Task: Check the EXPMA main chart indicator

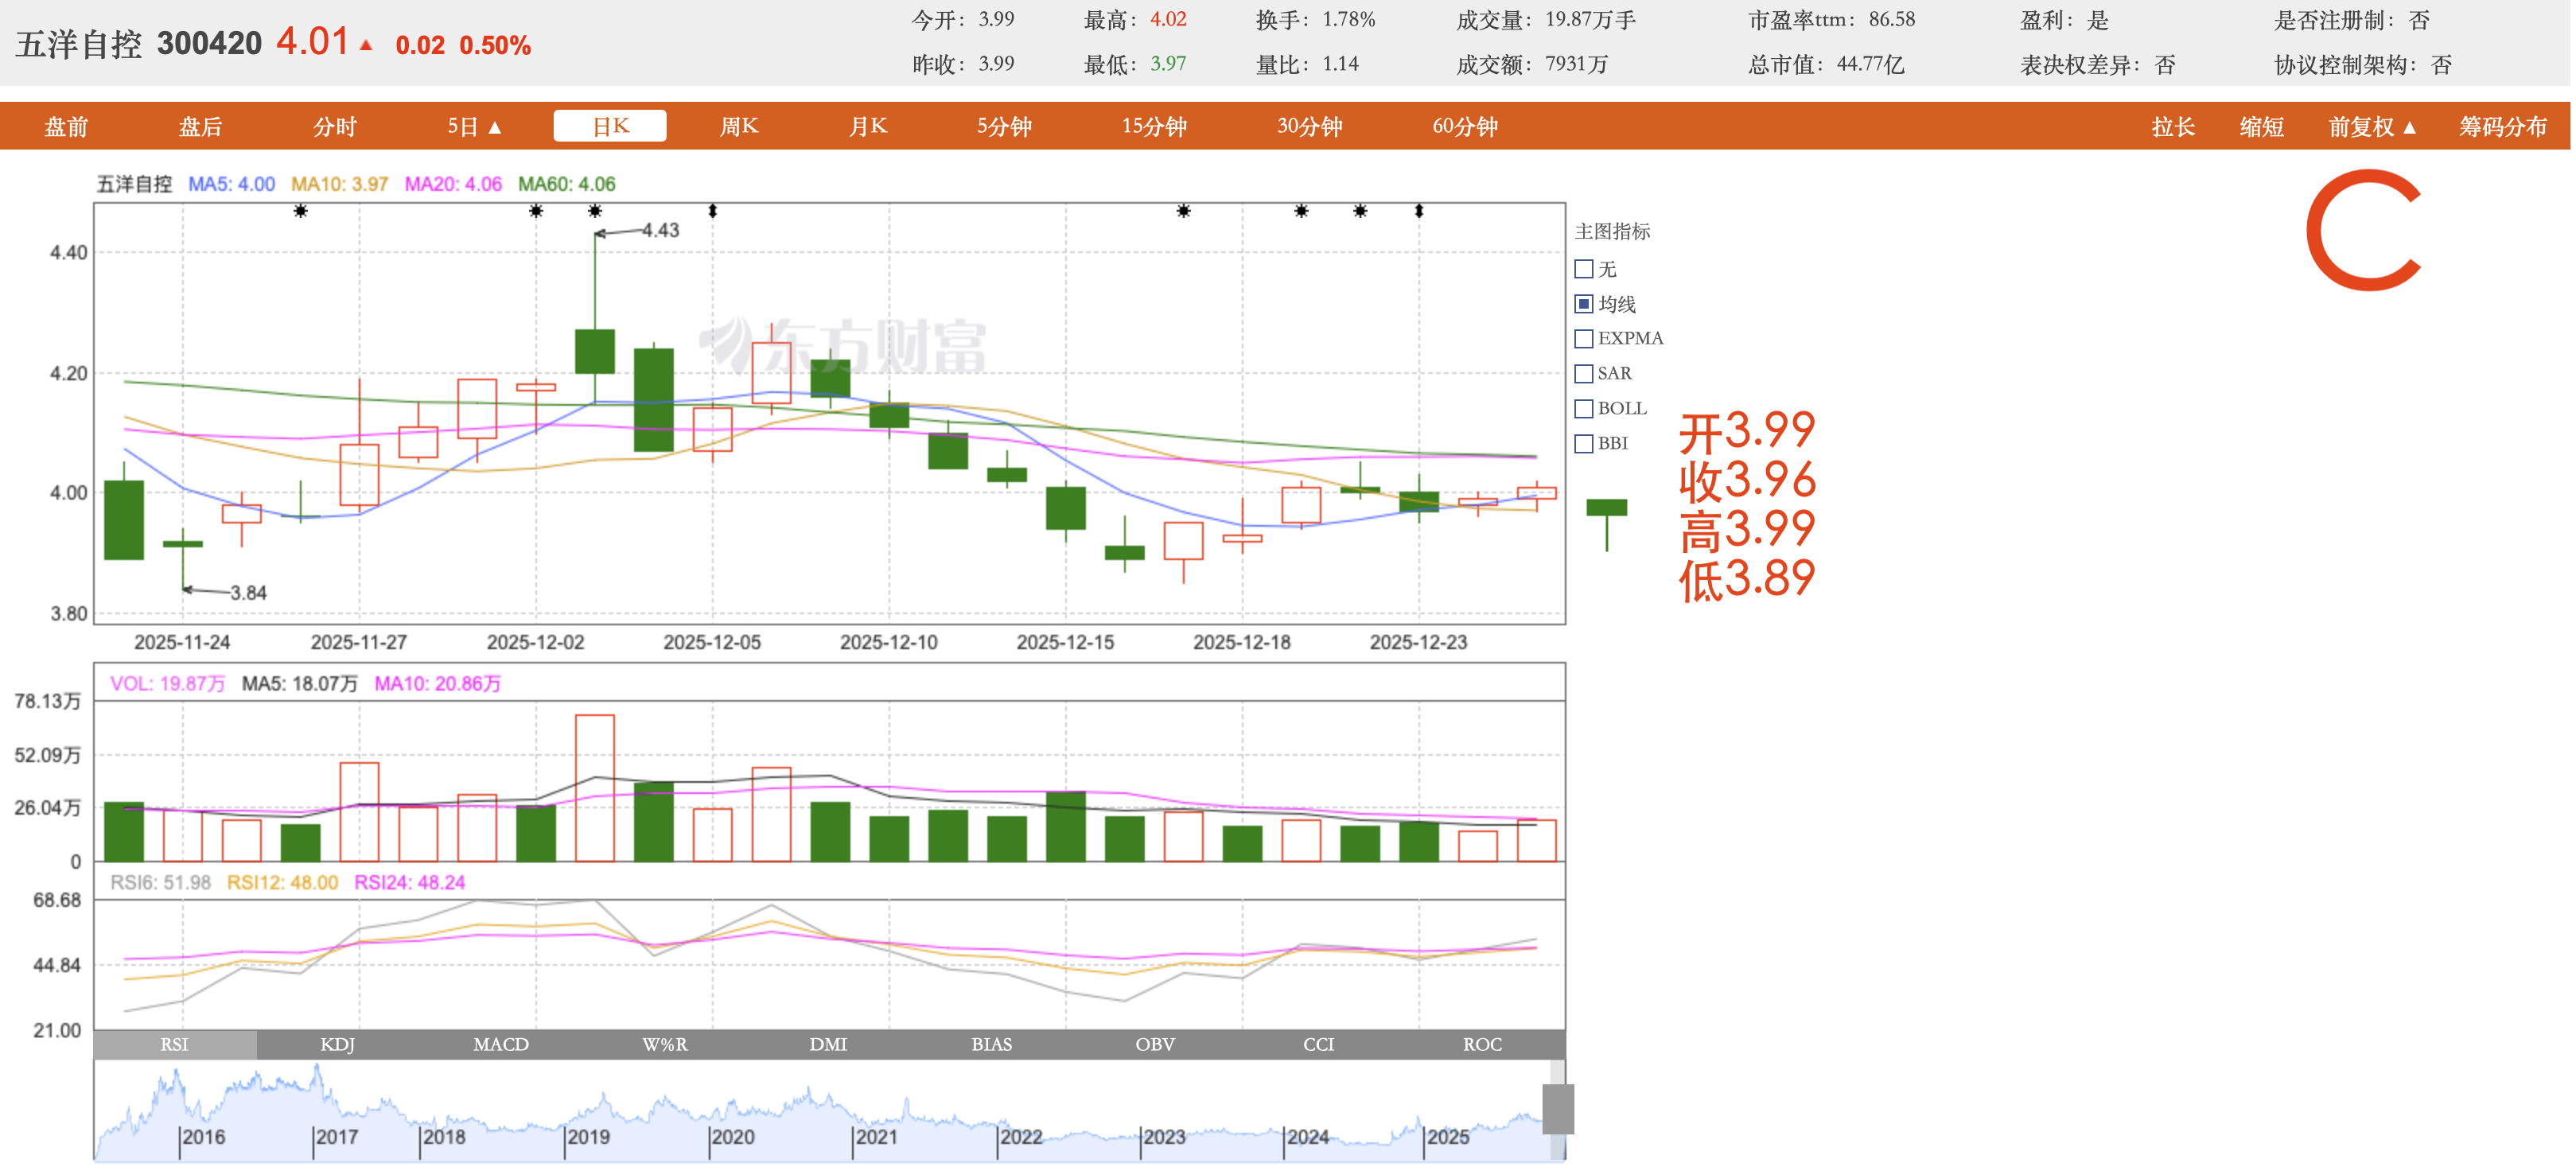Action: pos(1583,338)
